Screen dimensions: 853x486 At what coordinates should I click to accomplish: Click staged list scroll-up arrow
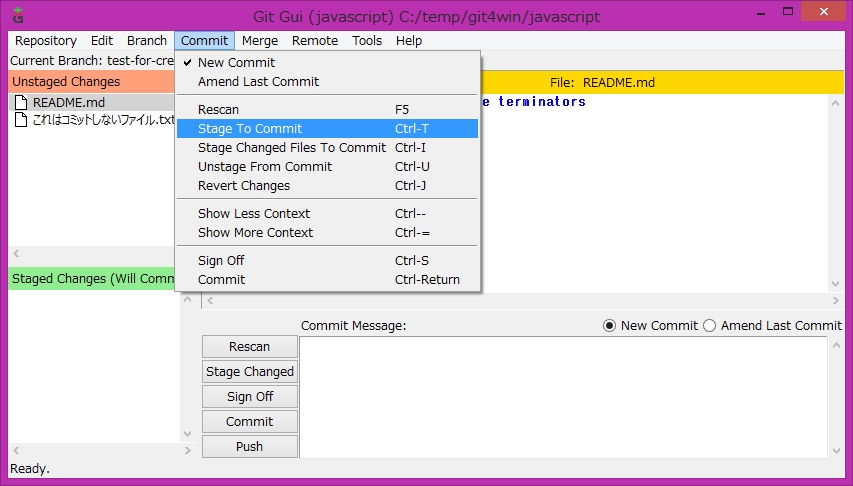coord(188,299)
